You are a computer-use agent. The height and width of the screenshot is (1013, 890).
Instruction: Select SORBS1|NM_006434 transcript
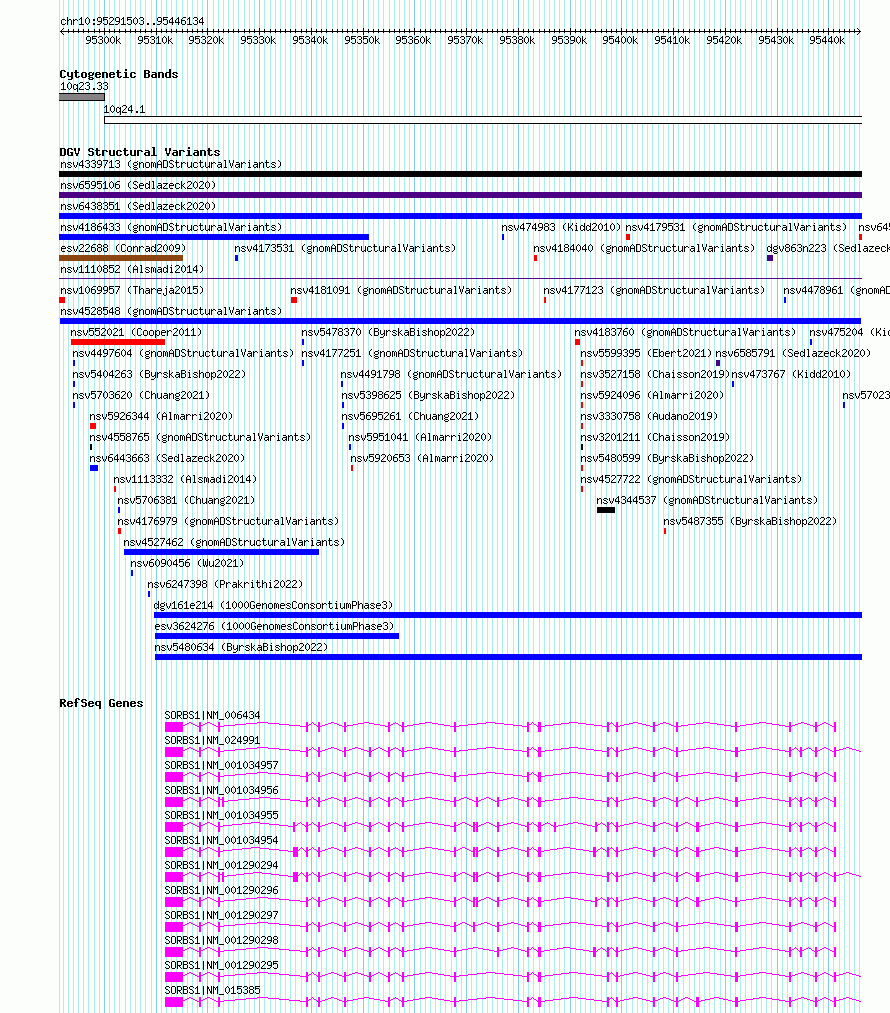501,727
